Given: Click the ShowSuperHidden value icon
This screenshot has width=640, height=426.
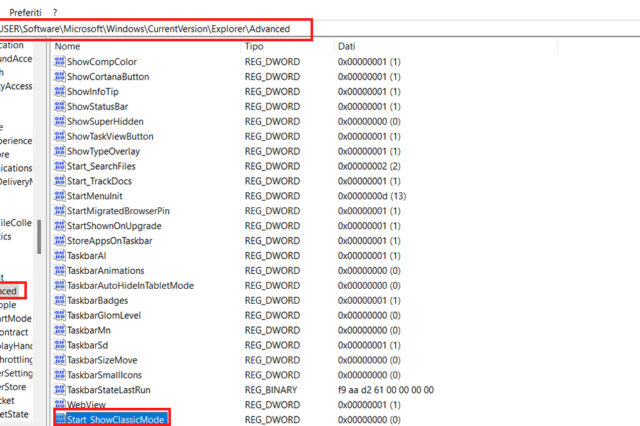Looking at the screenshot, I should click(x=60, y=121).
